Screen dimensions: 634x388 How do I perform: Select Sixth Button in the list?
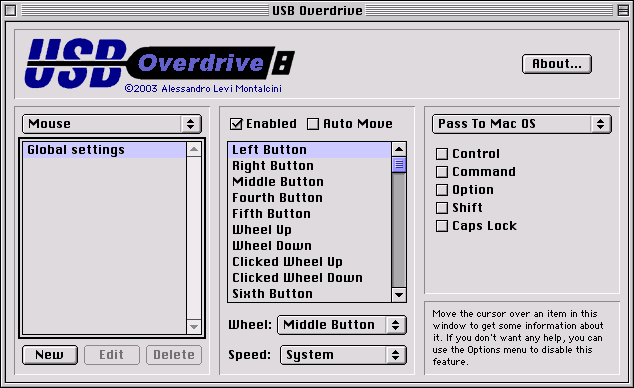[310, 293]
